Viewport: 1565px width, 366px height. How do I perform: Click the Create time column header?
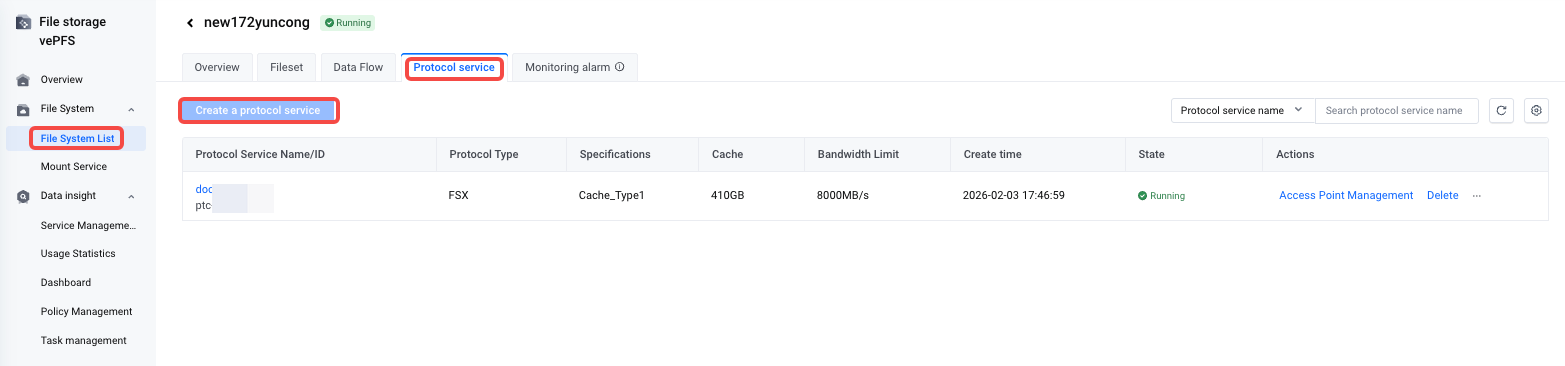pos(992,155)
